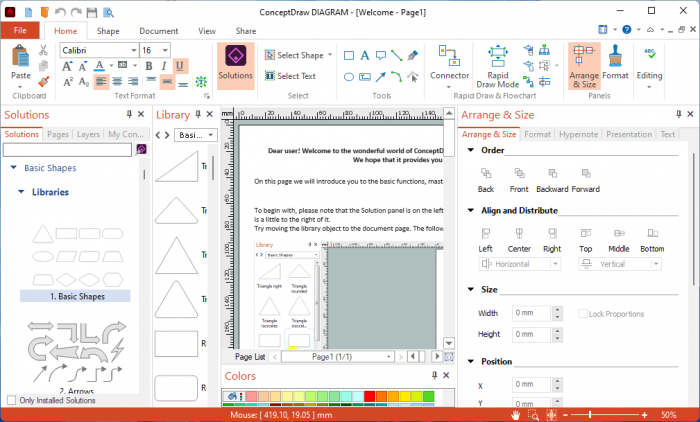Enable Only Installed Solutions checkbox
The width and height of the screenshot is (700, 422).
[x=11, y=401]
